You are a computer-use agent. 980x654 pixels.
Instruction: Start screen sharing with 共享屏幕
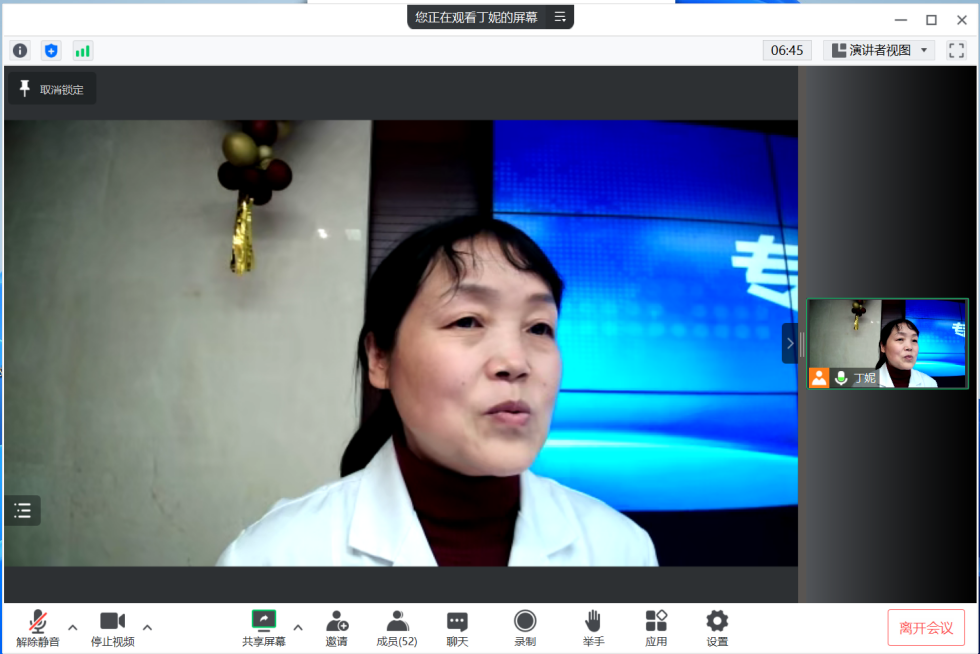tap(264, 627)
